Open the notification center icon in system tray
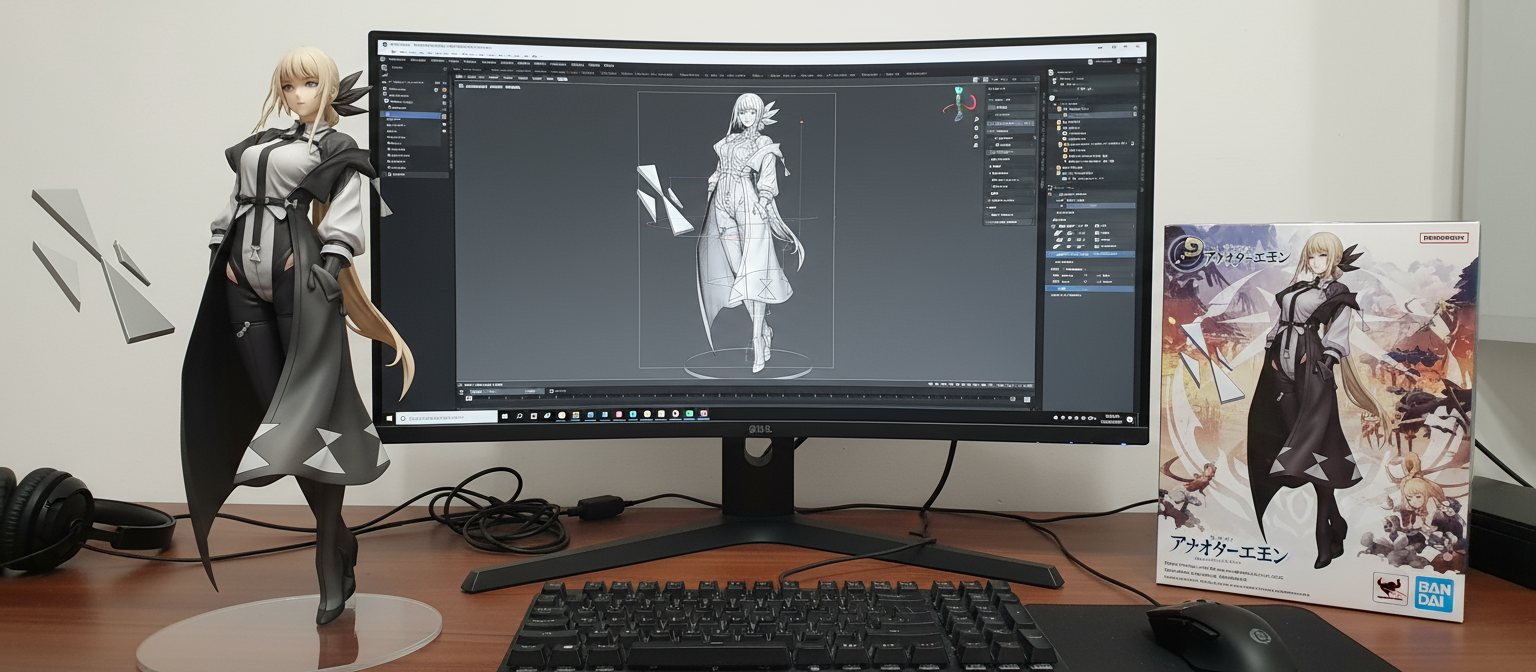 coord(1130,419)
